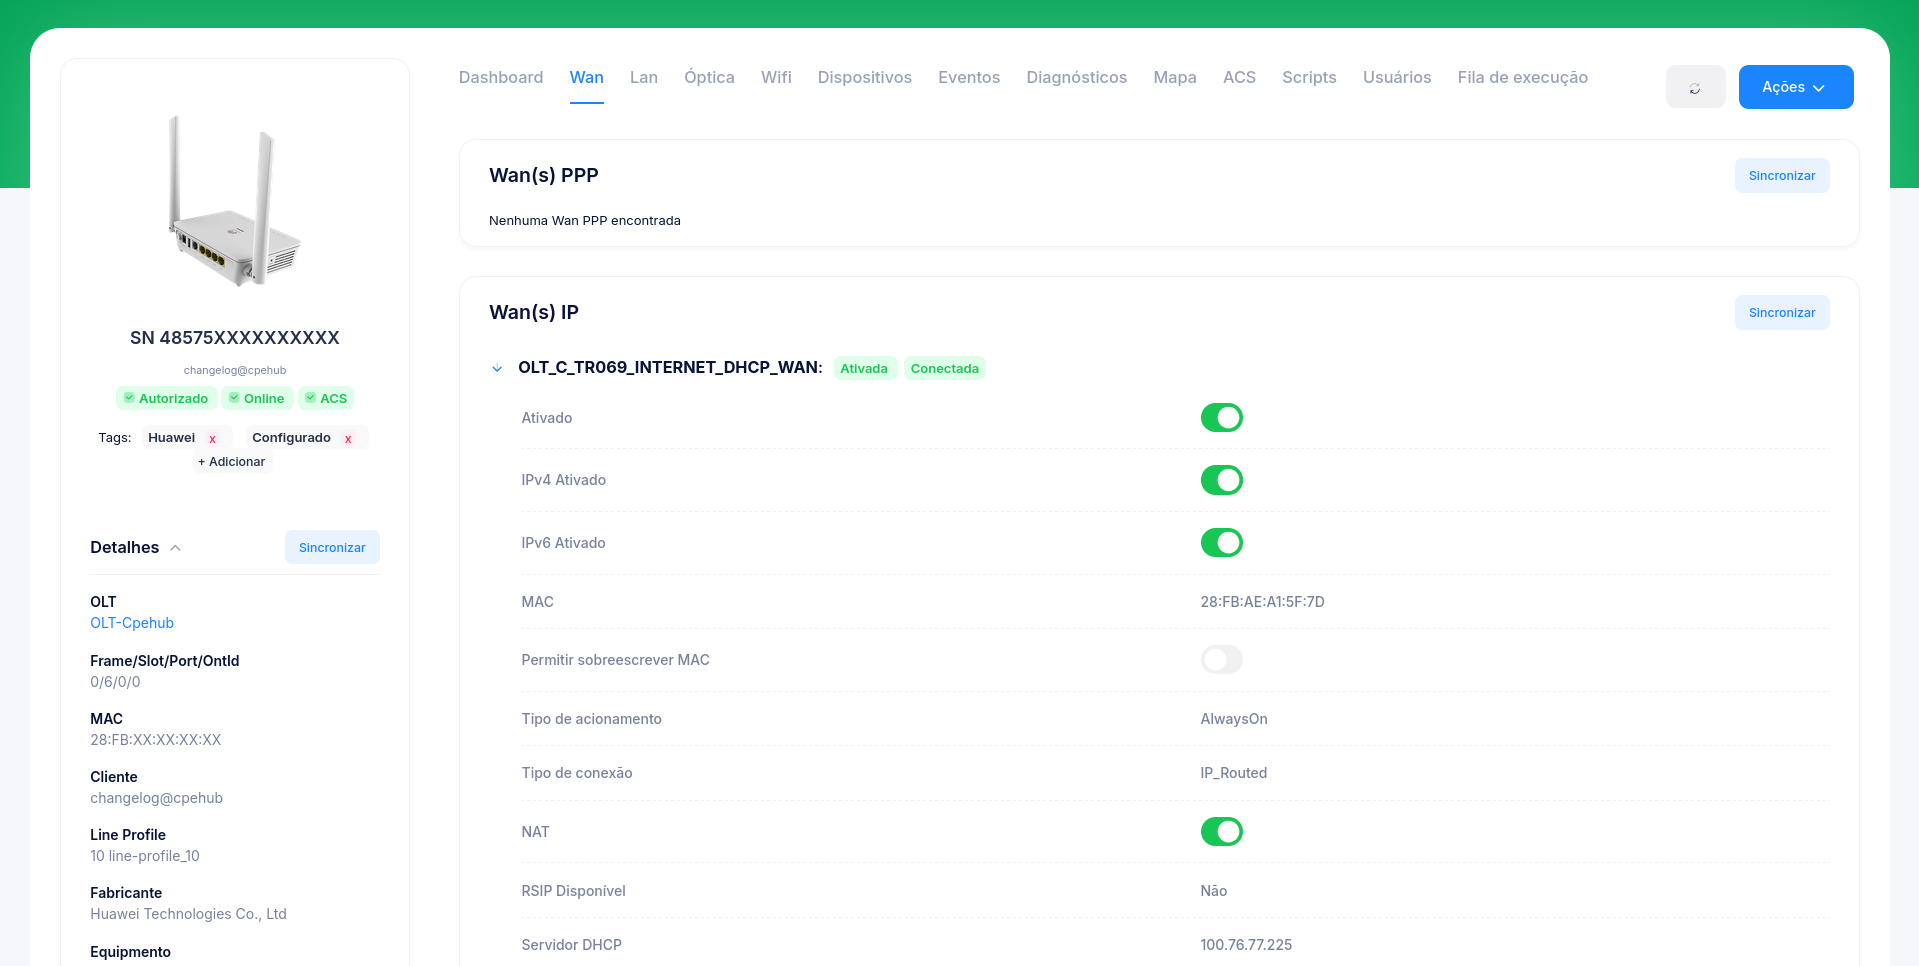1919x966 pixels.
Task: Click the Autorizado status badge
Action: pos(166,398)
